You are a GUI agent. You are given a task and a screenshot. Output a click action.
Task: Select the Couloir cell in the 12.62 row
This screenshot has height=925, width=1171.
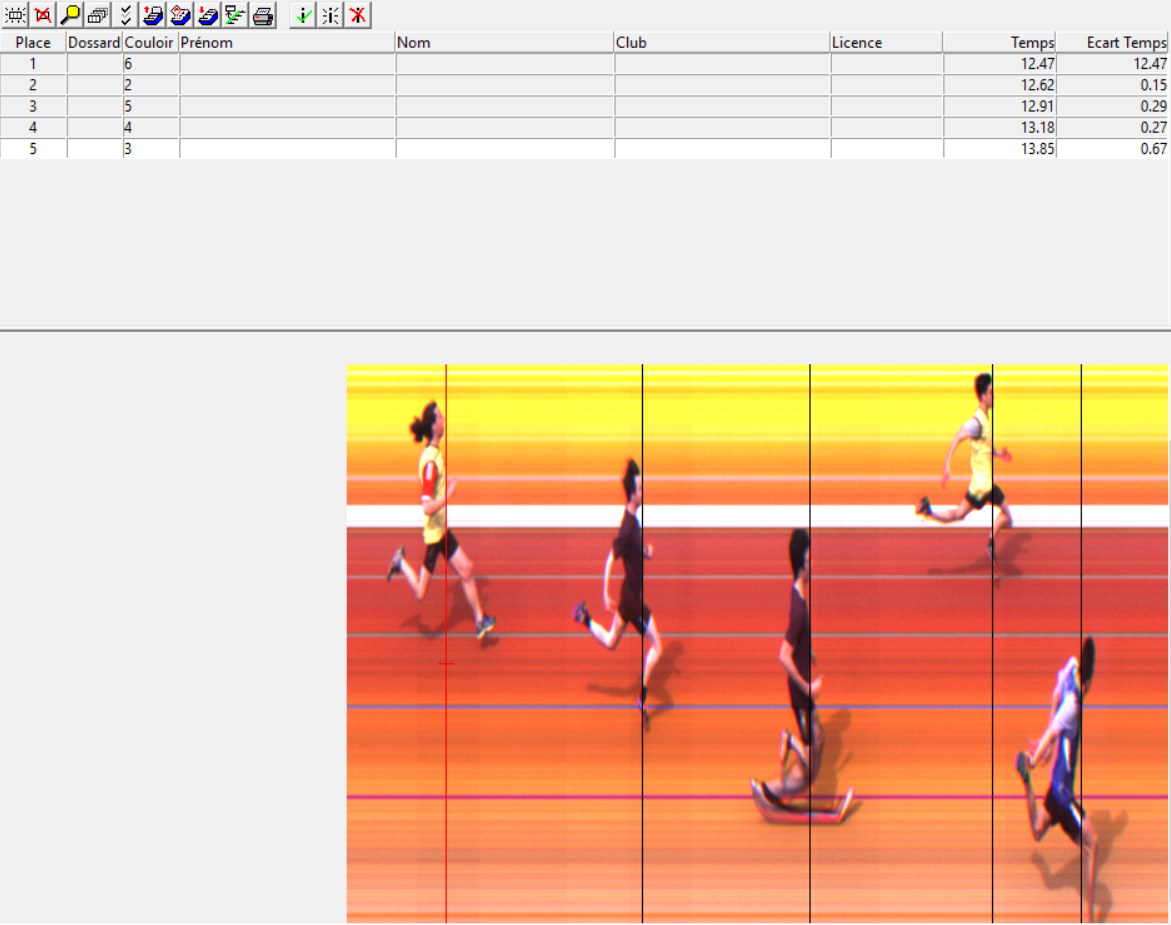point(151,85)
